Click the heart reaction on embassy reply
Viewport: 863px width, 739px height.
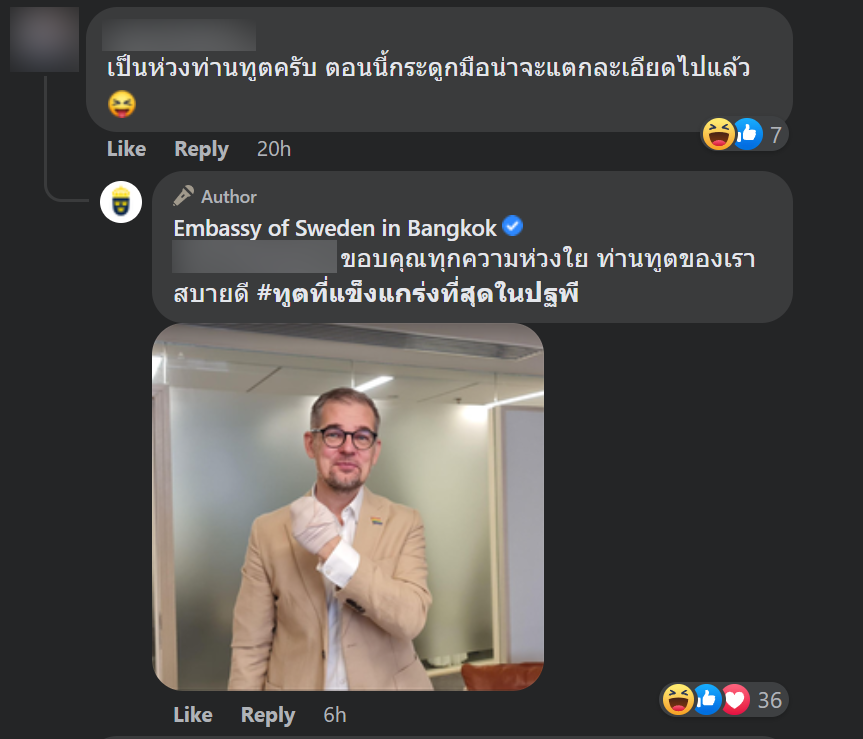tap(735, 699)
